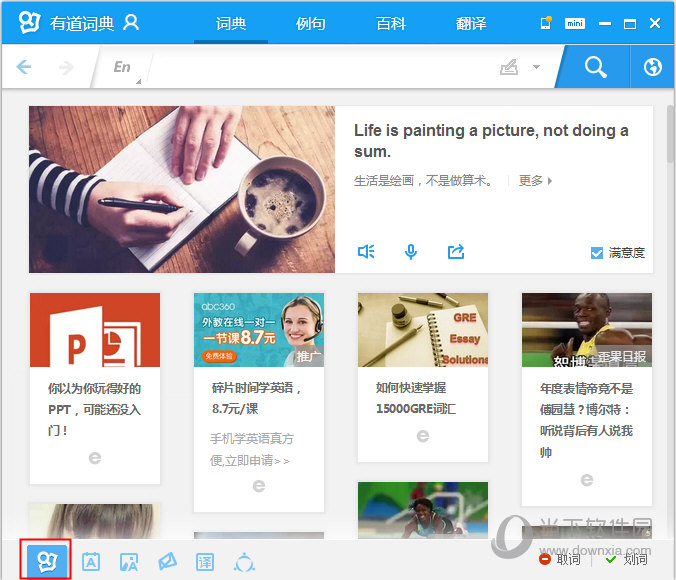
Task: Open the 翻译 tab
Action: pyautogui.click(x=471, y=23)
